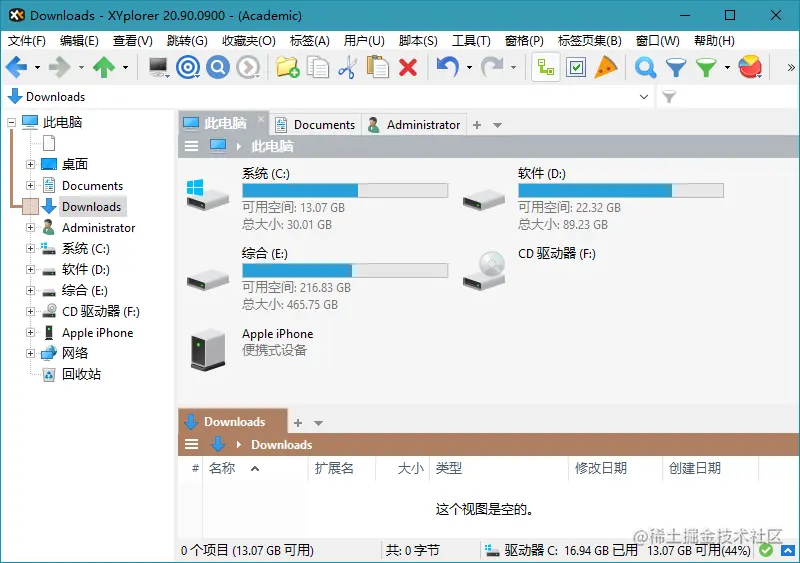Viewport: 800px width, 563px height.
Task: Expand the Apple iPhone tree node
Action: click(30, 332)
